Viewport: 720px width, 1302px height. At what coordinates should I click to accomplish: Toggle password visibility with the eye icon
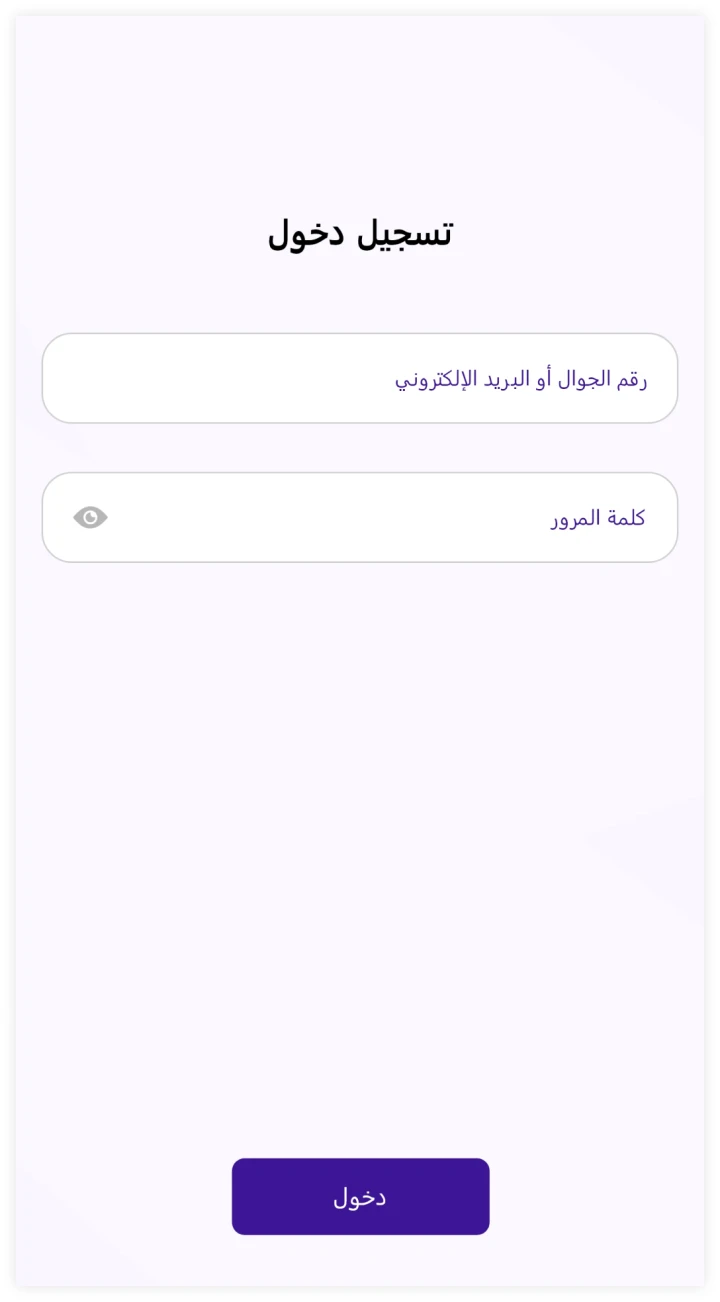pyautogui.click(x=90, y=517)
